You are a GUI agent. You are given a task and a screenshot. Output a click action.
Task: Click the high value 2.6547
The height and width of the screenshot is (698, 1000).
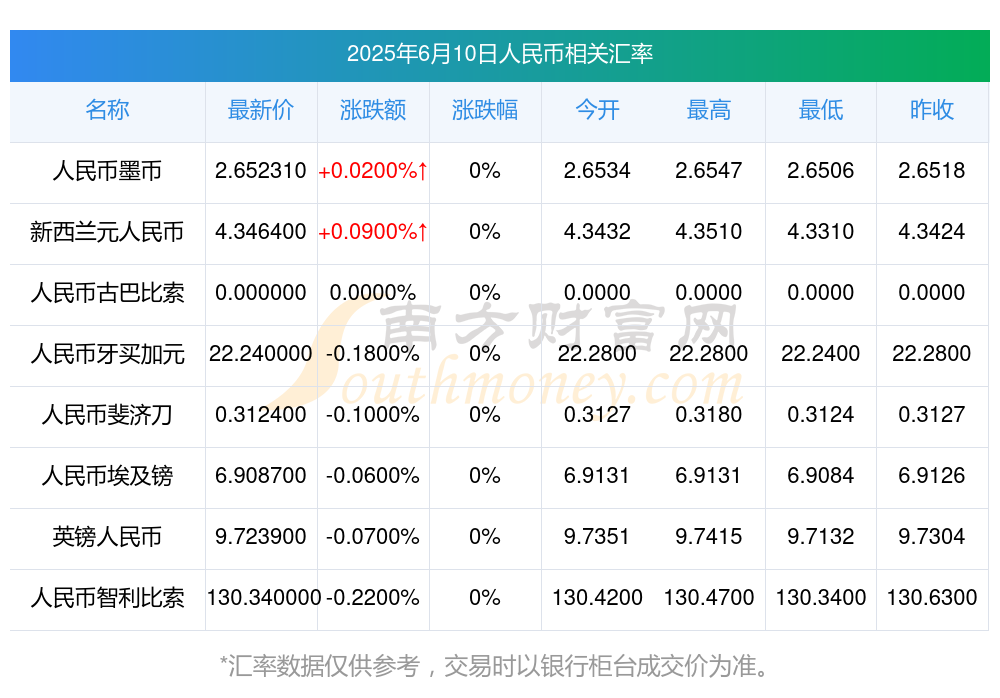[709, 170]
